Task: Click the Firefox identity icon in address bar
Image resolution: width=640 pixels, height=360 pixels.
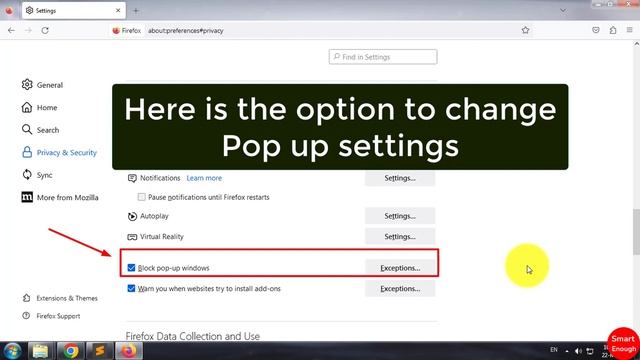Action: pos(116,31)
